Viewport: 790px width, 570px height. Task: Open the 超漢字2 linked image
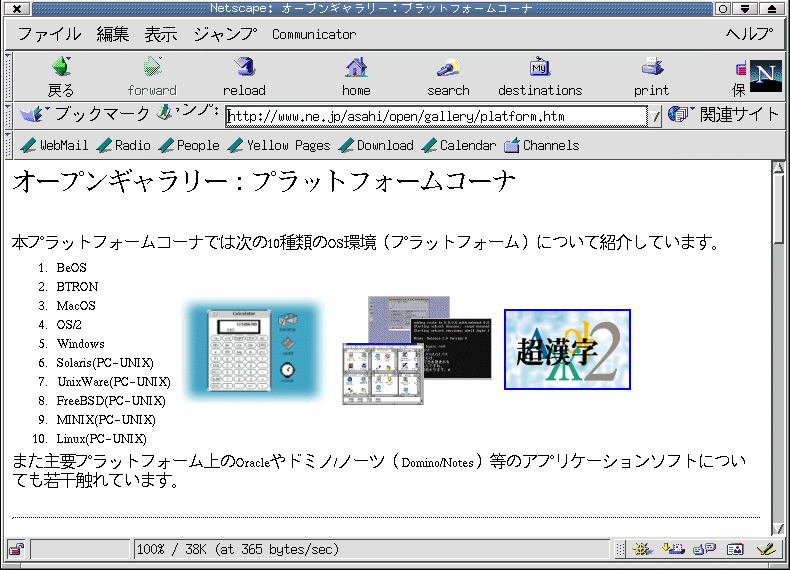click(567, 349)
